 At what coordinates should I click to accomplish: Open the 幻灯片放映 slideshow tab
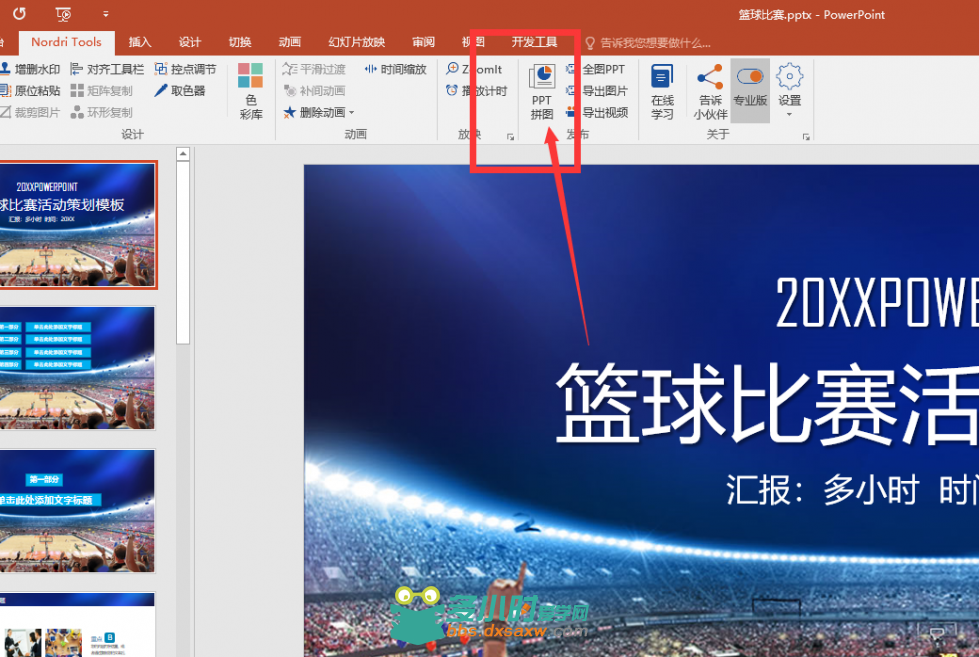click(x=357, y=42)
